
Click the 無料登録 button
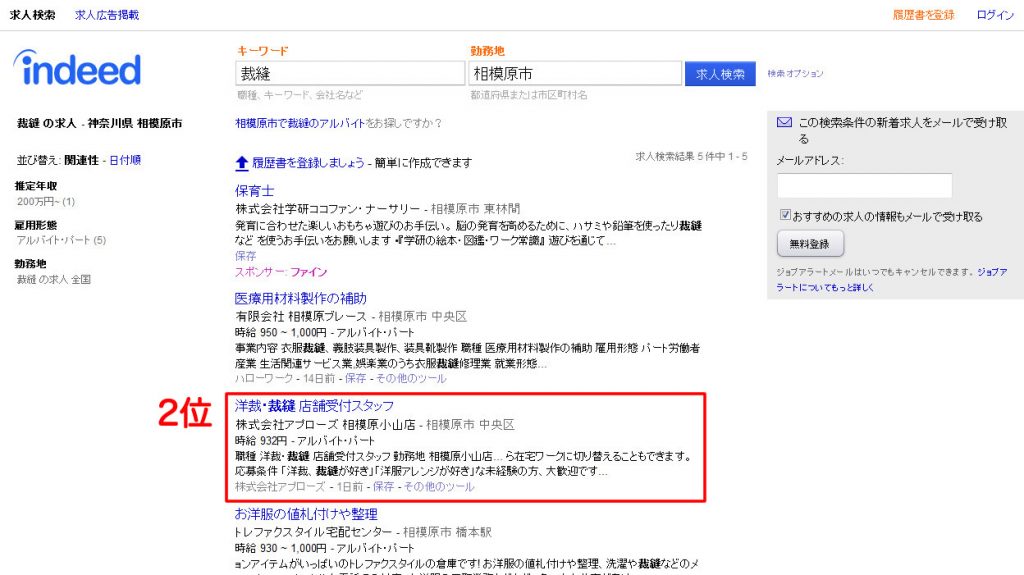(x=810, y=244)
